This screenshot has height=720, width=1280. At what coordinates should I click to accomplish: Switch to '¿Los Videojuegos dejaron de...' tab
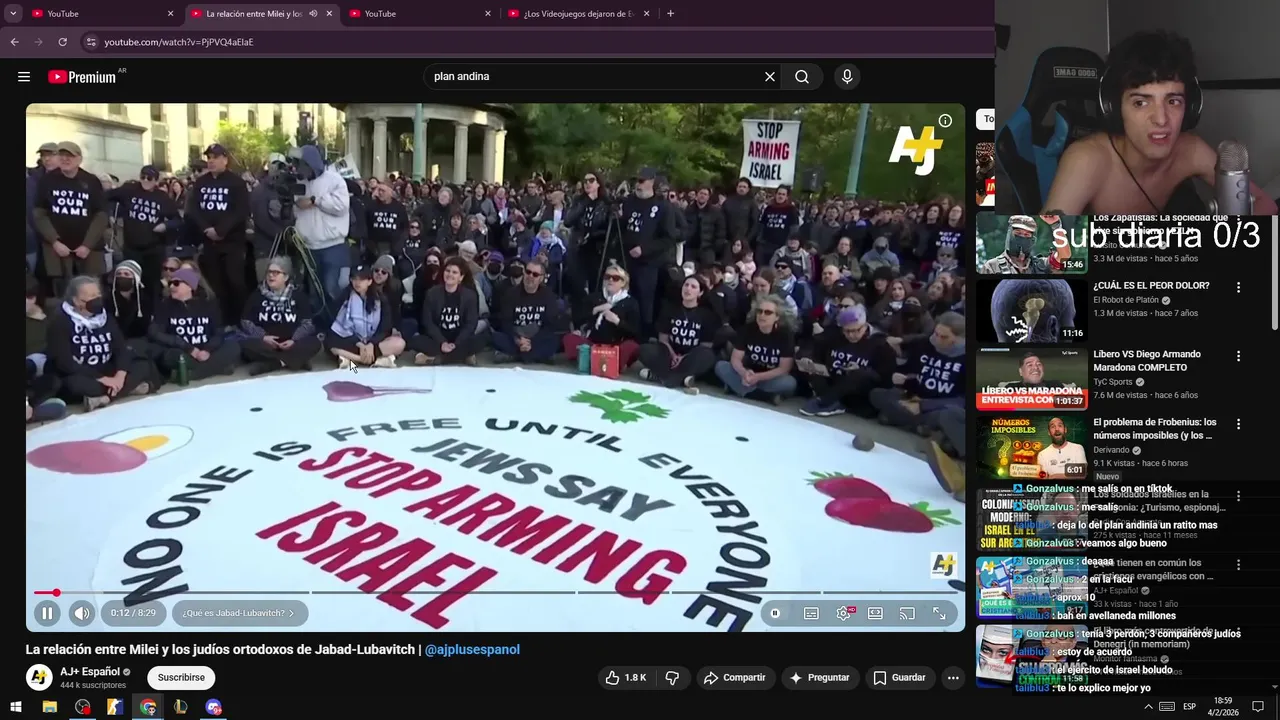pos(578,14)
